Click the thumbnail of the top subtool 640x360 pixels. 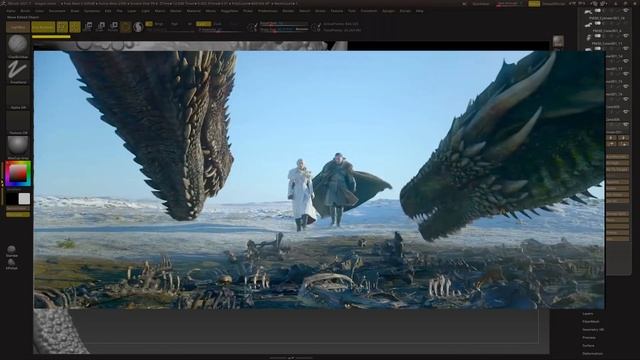pyautogui.click(x=588, y=12)
